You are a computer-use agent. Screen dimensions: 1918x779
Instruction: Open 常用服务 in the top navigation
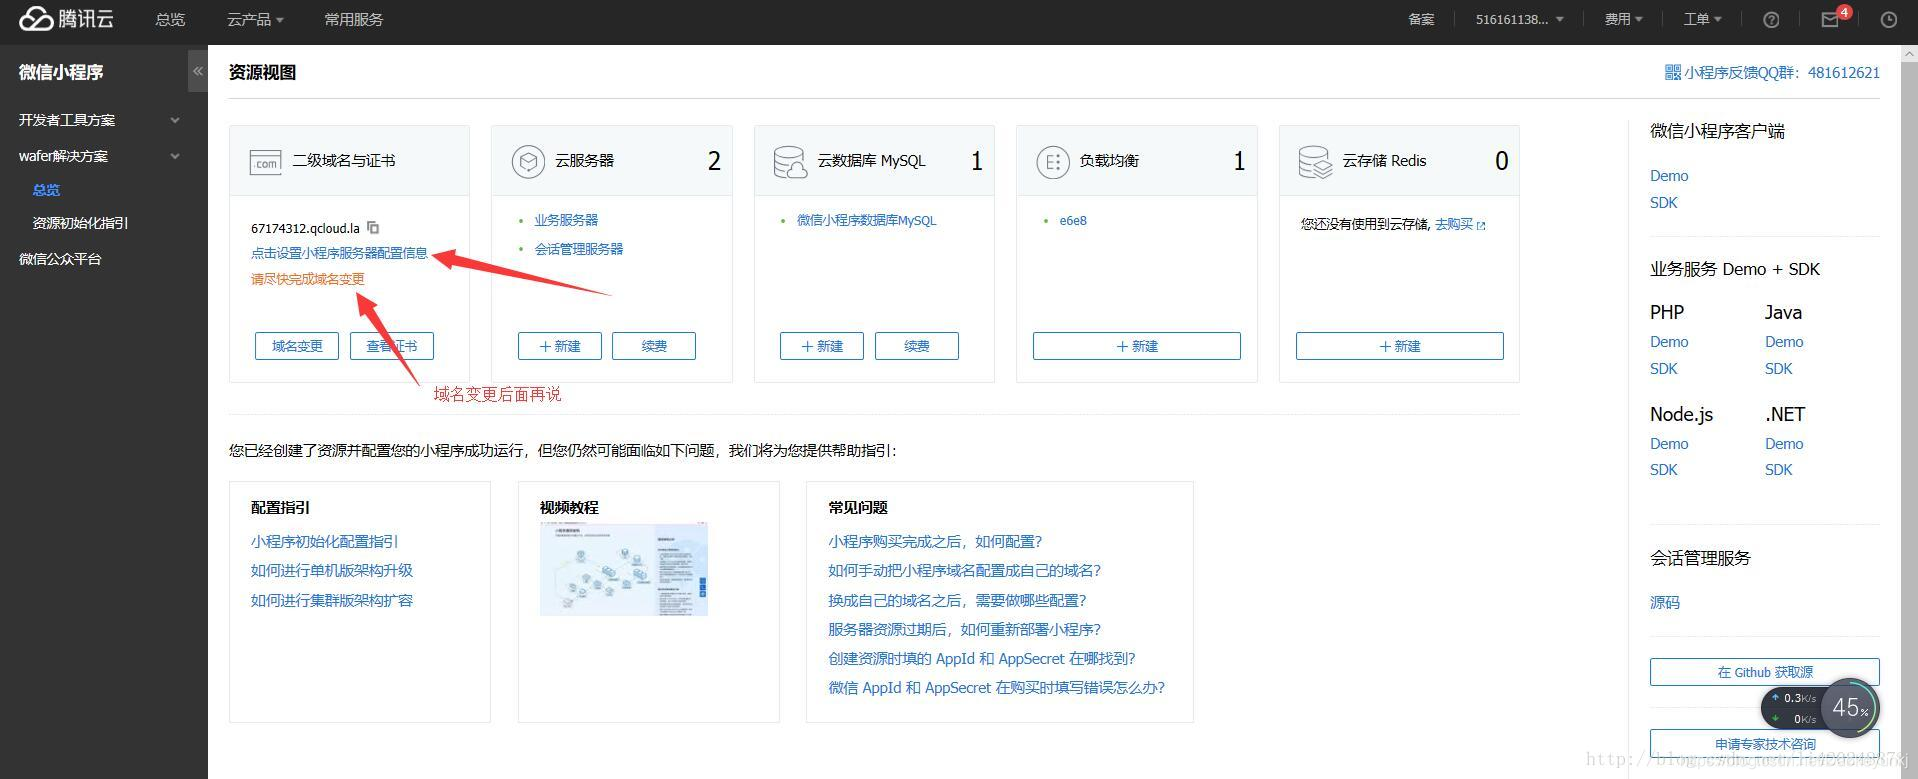(x=353, y=20)
